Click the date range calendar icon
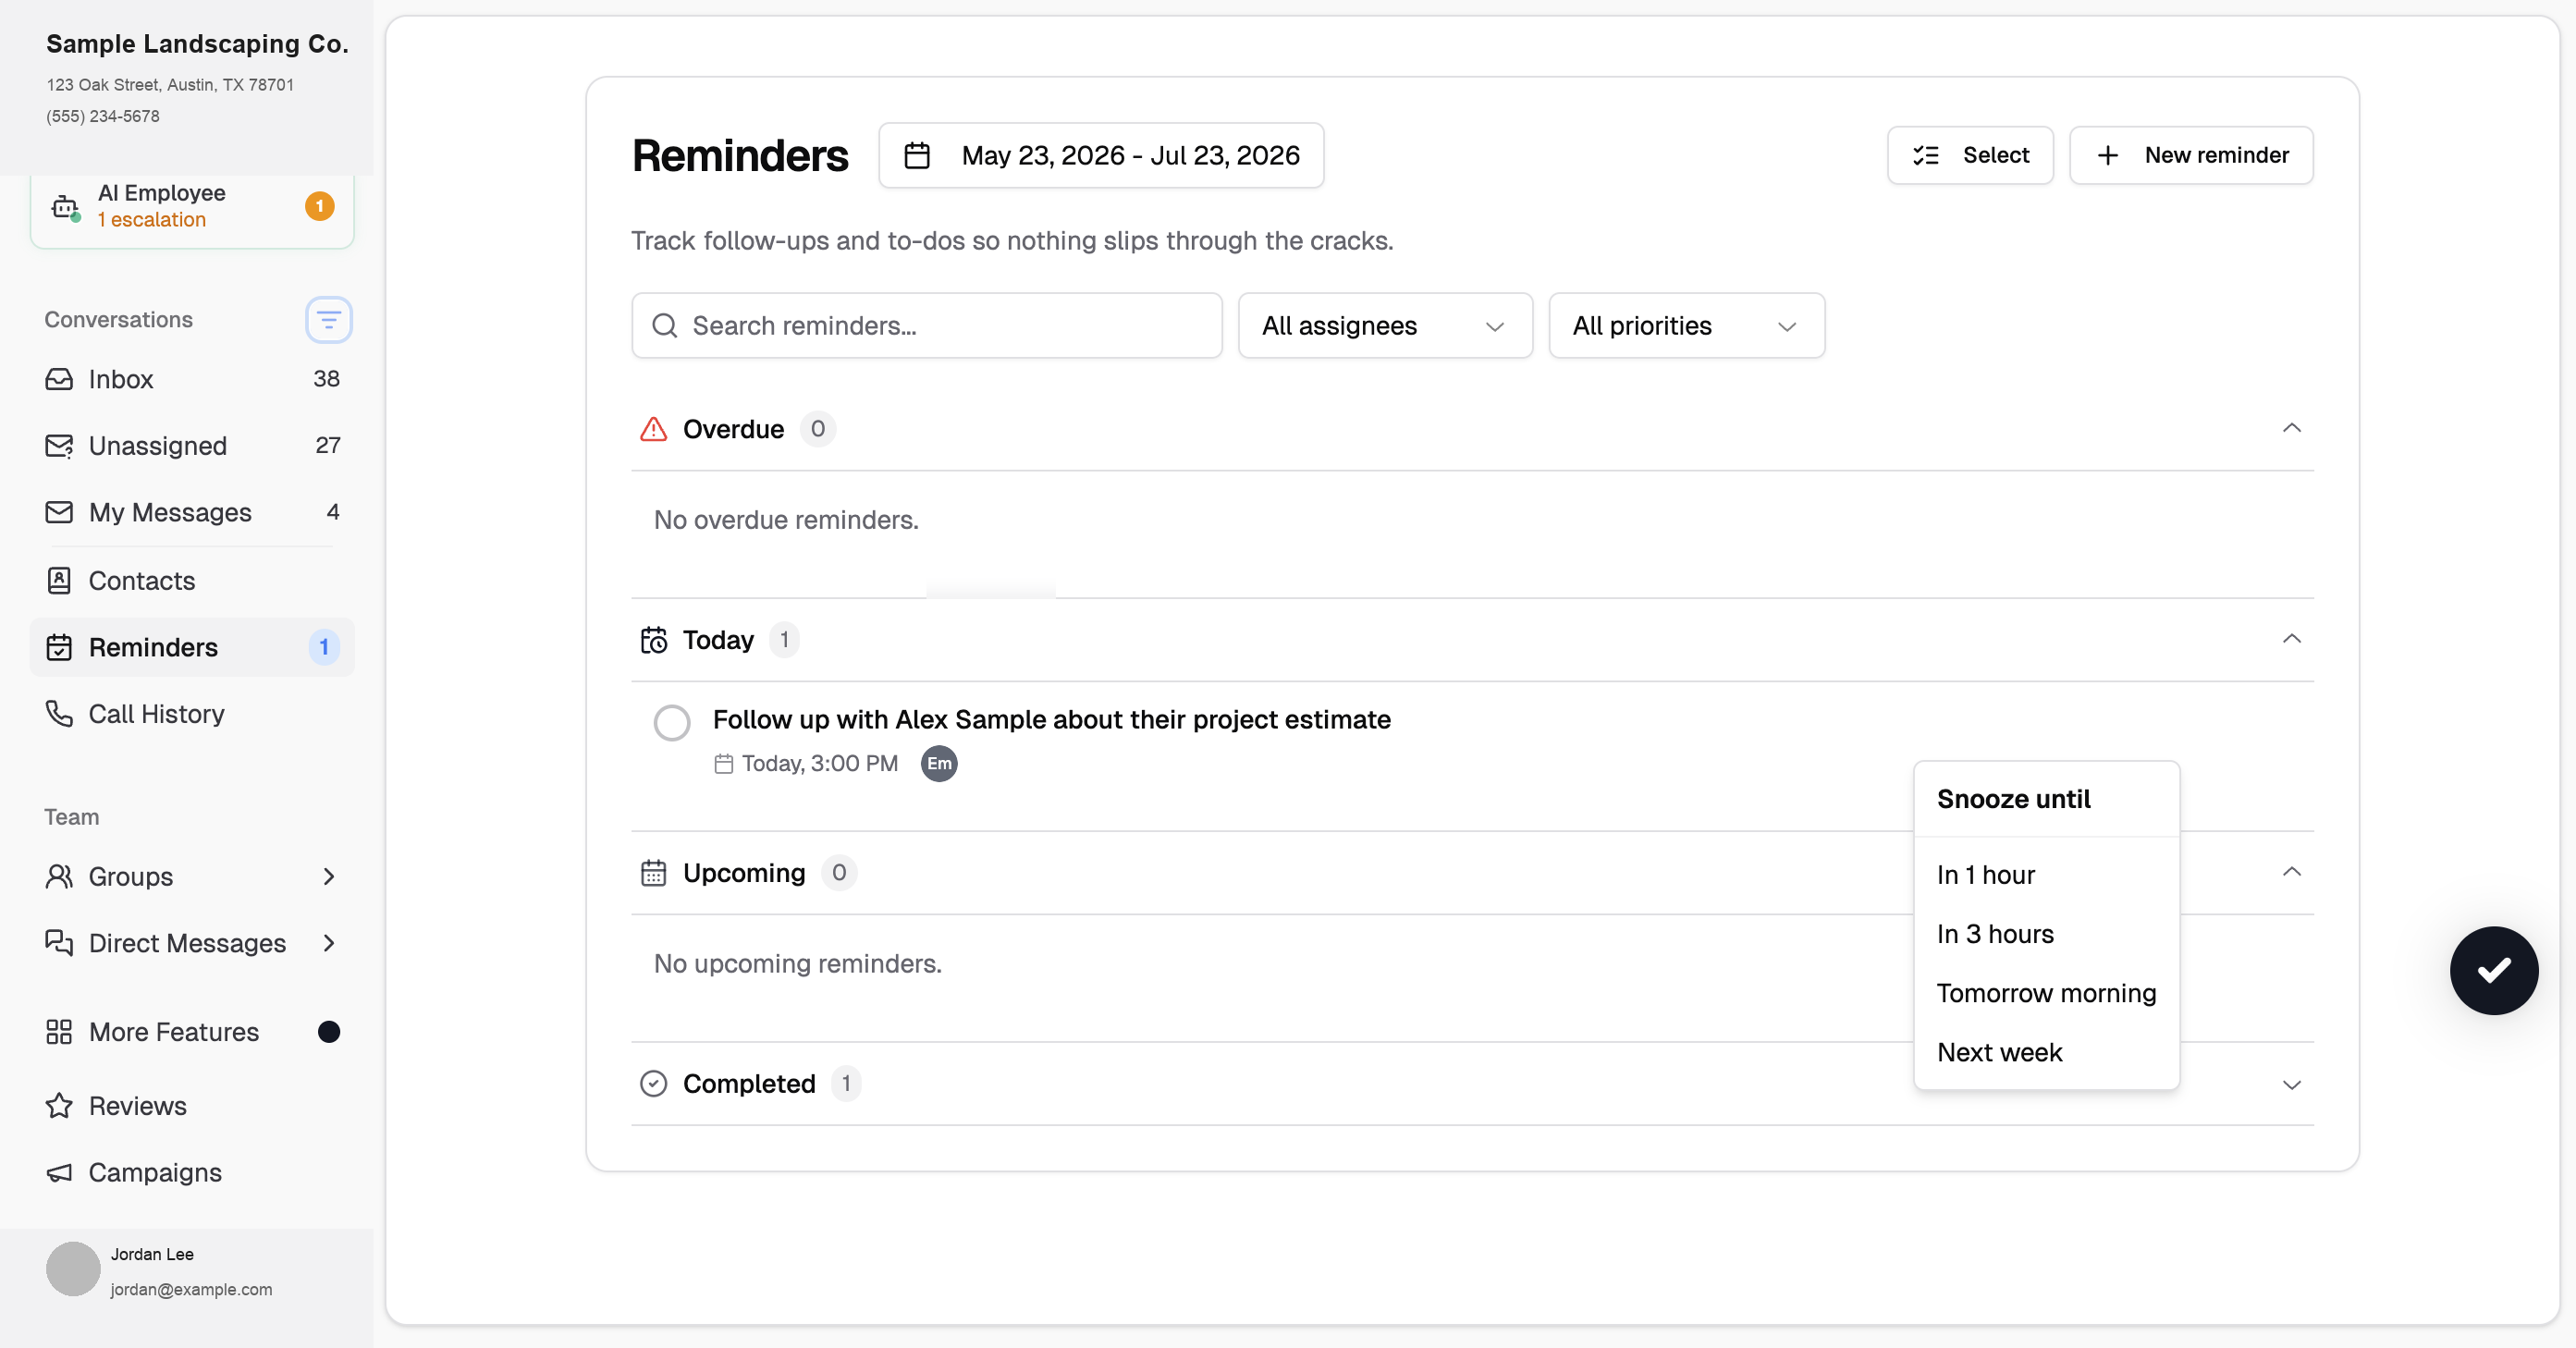This screenshot has height=1348, width=2576. pos(917,156)
